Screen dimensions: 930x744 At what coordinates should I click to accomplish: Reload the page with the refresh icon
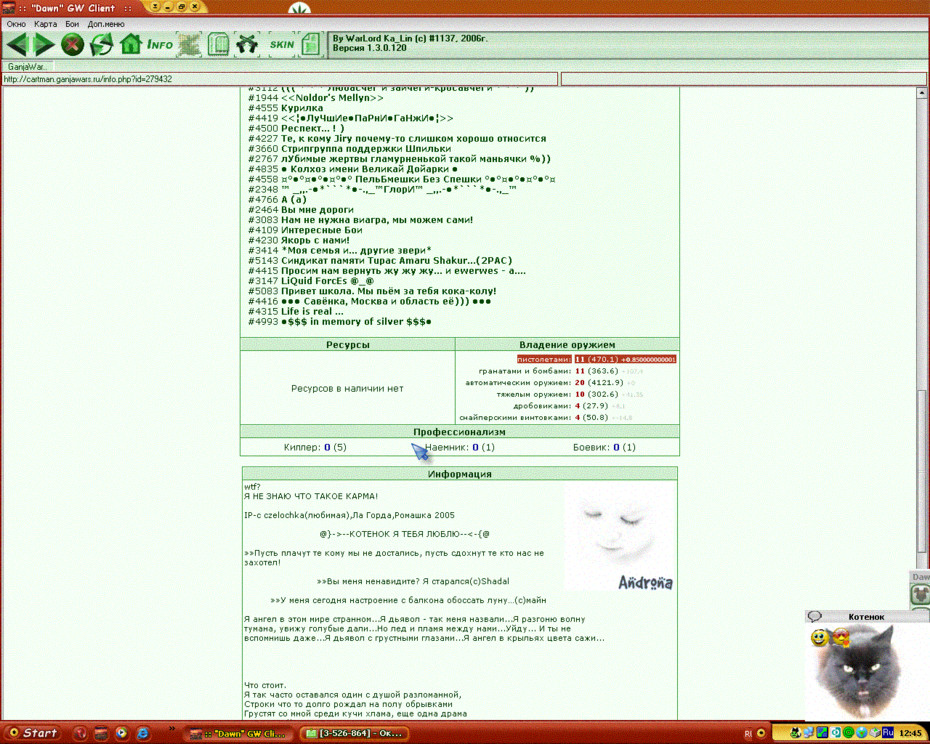coord(101,44)
